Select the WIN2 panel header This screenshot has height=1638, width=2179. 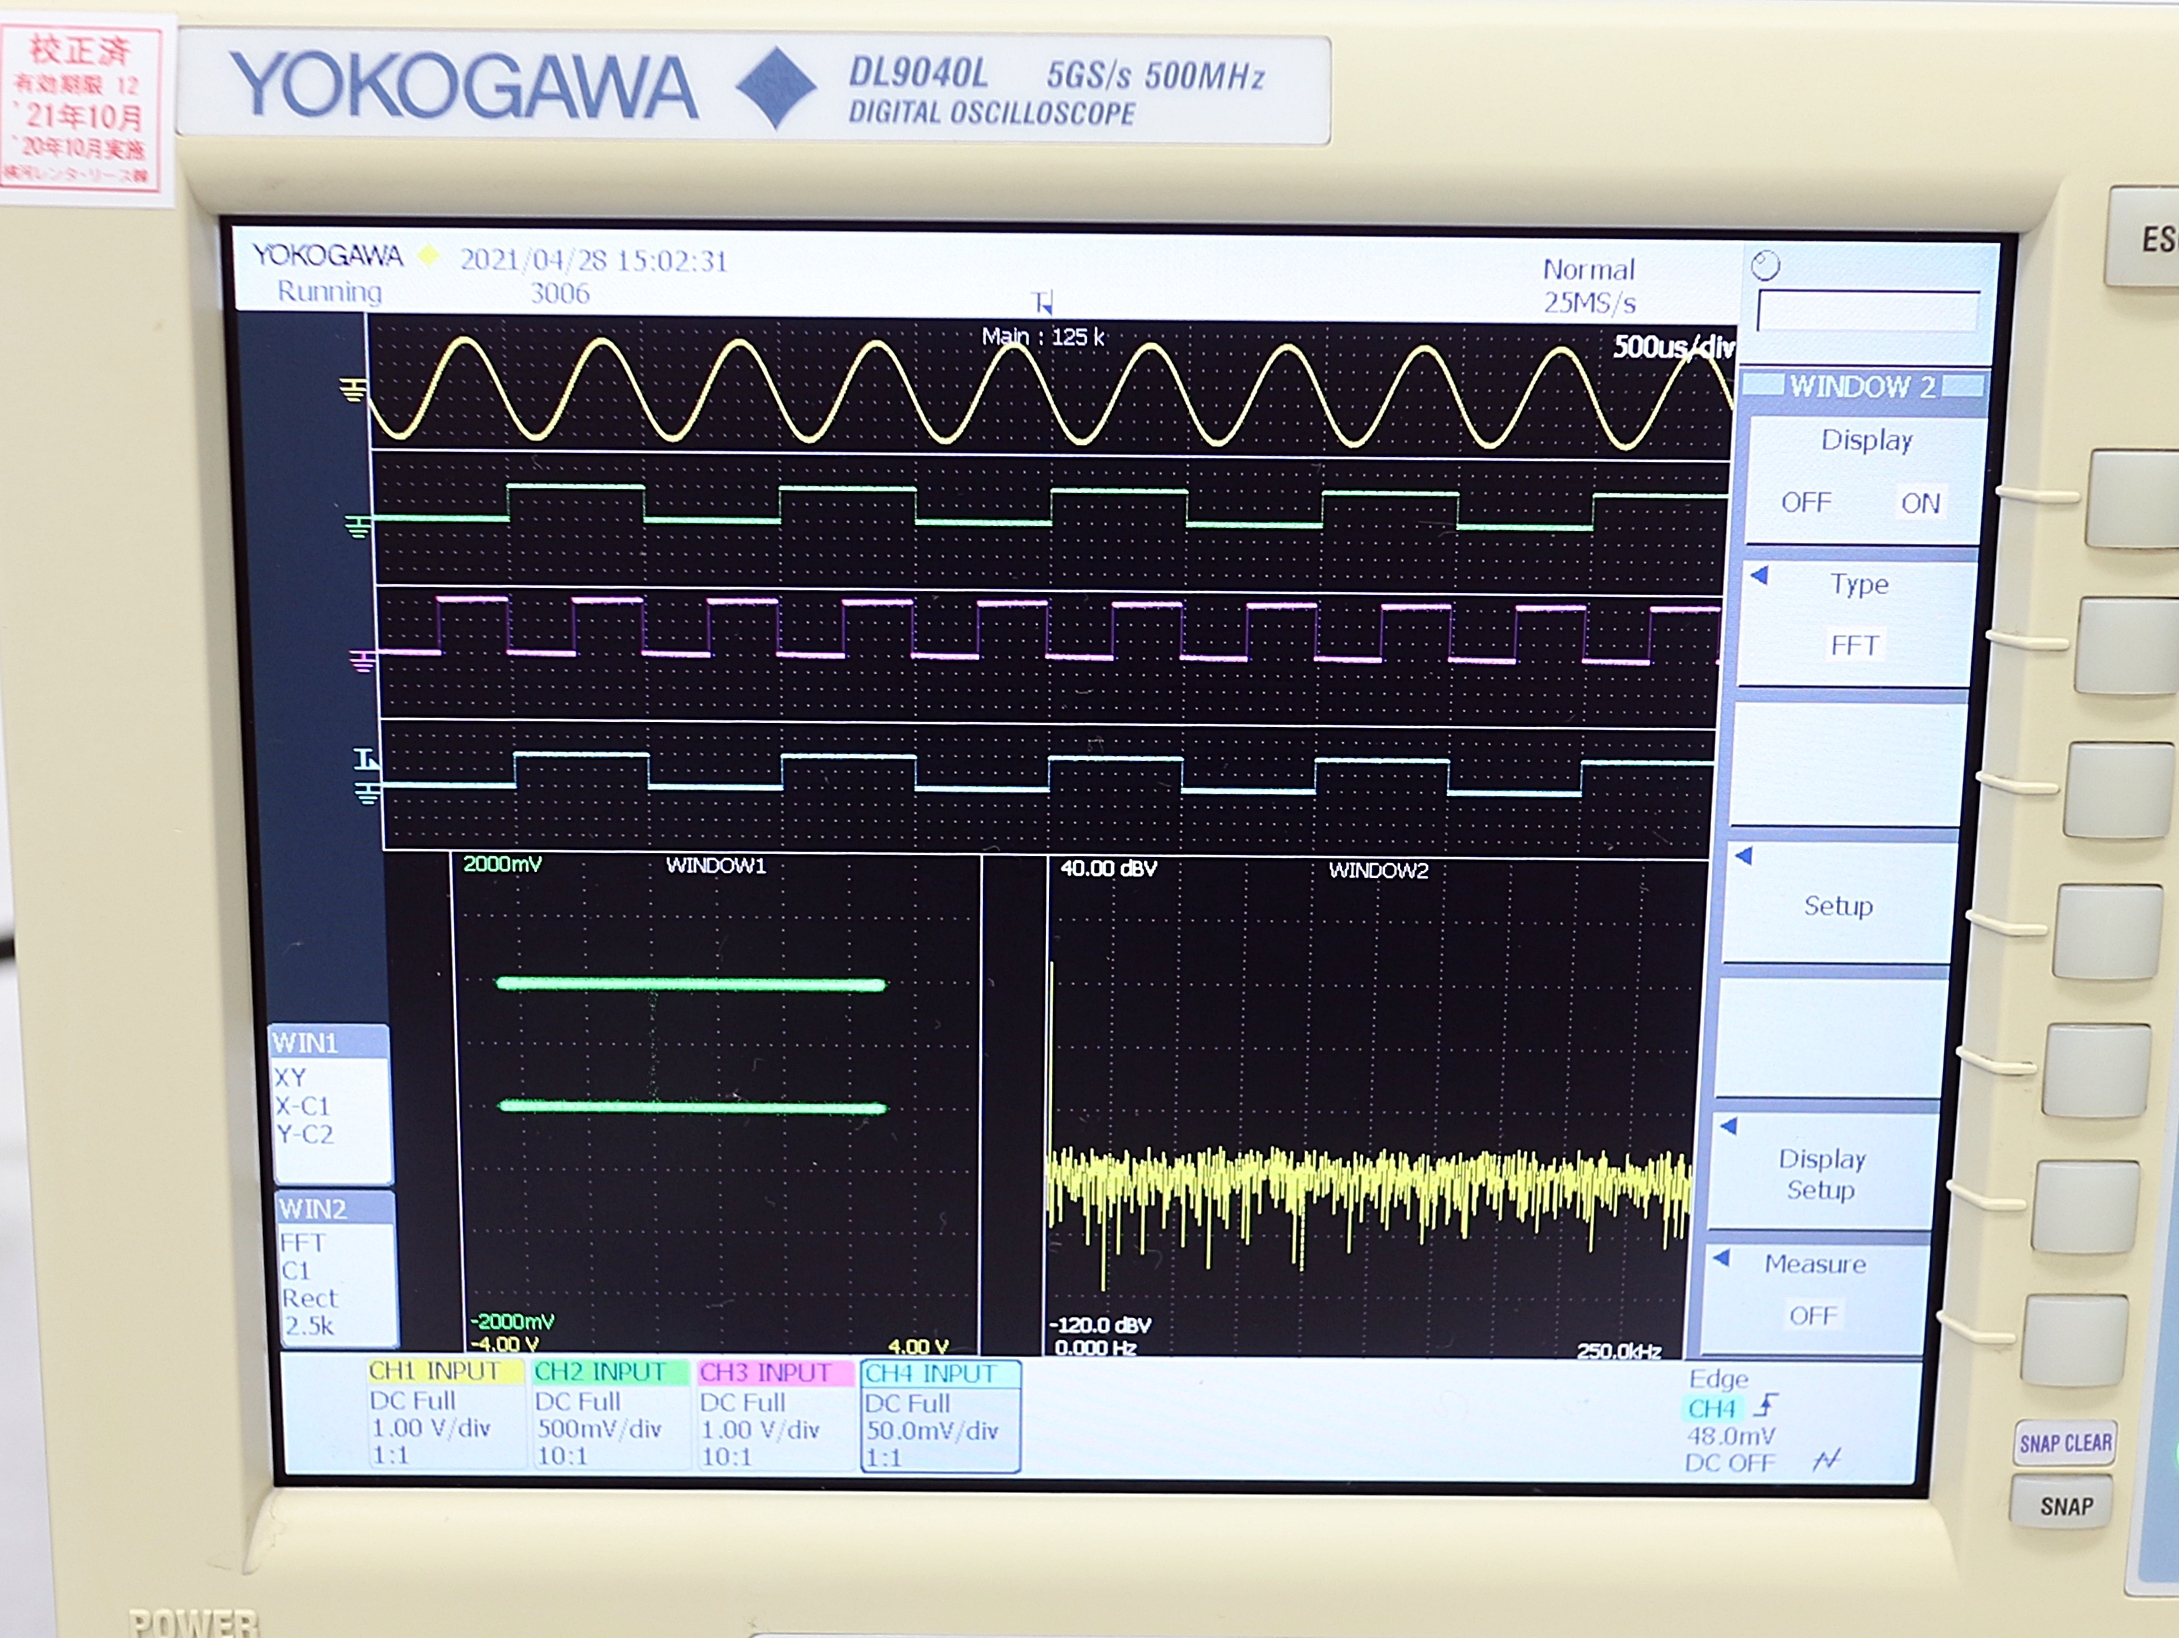click(x=335, y=1209)
